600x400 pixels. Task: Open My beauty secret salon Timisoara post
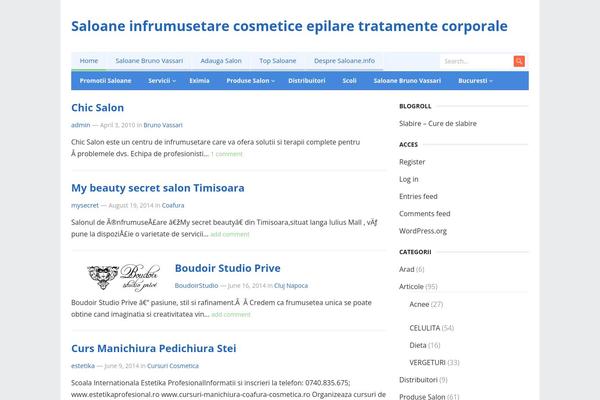click(x=158, y=188)
